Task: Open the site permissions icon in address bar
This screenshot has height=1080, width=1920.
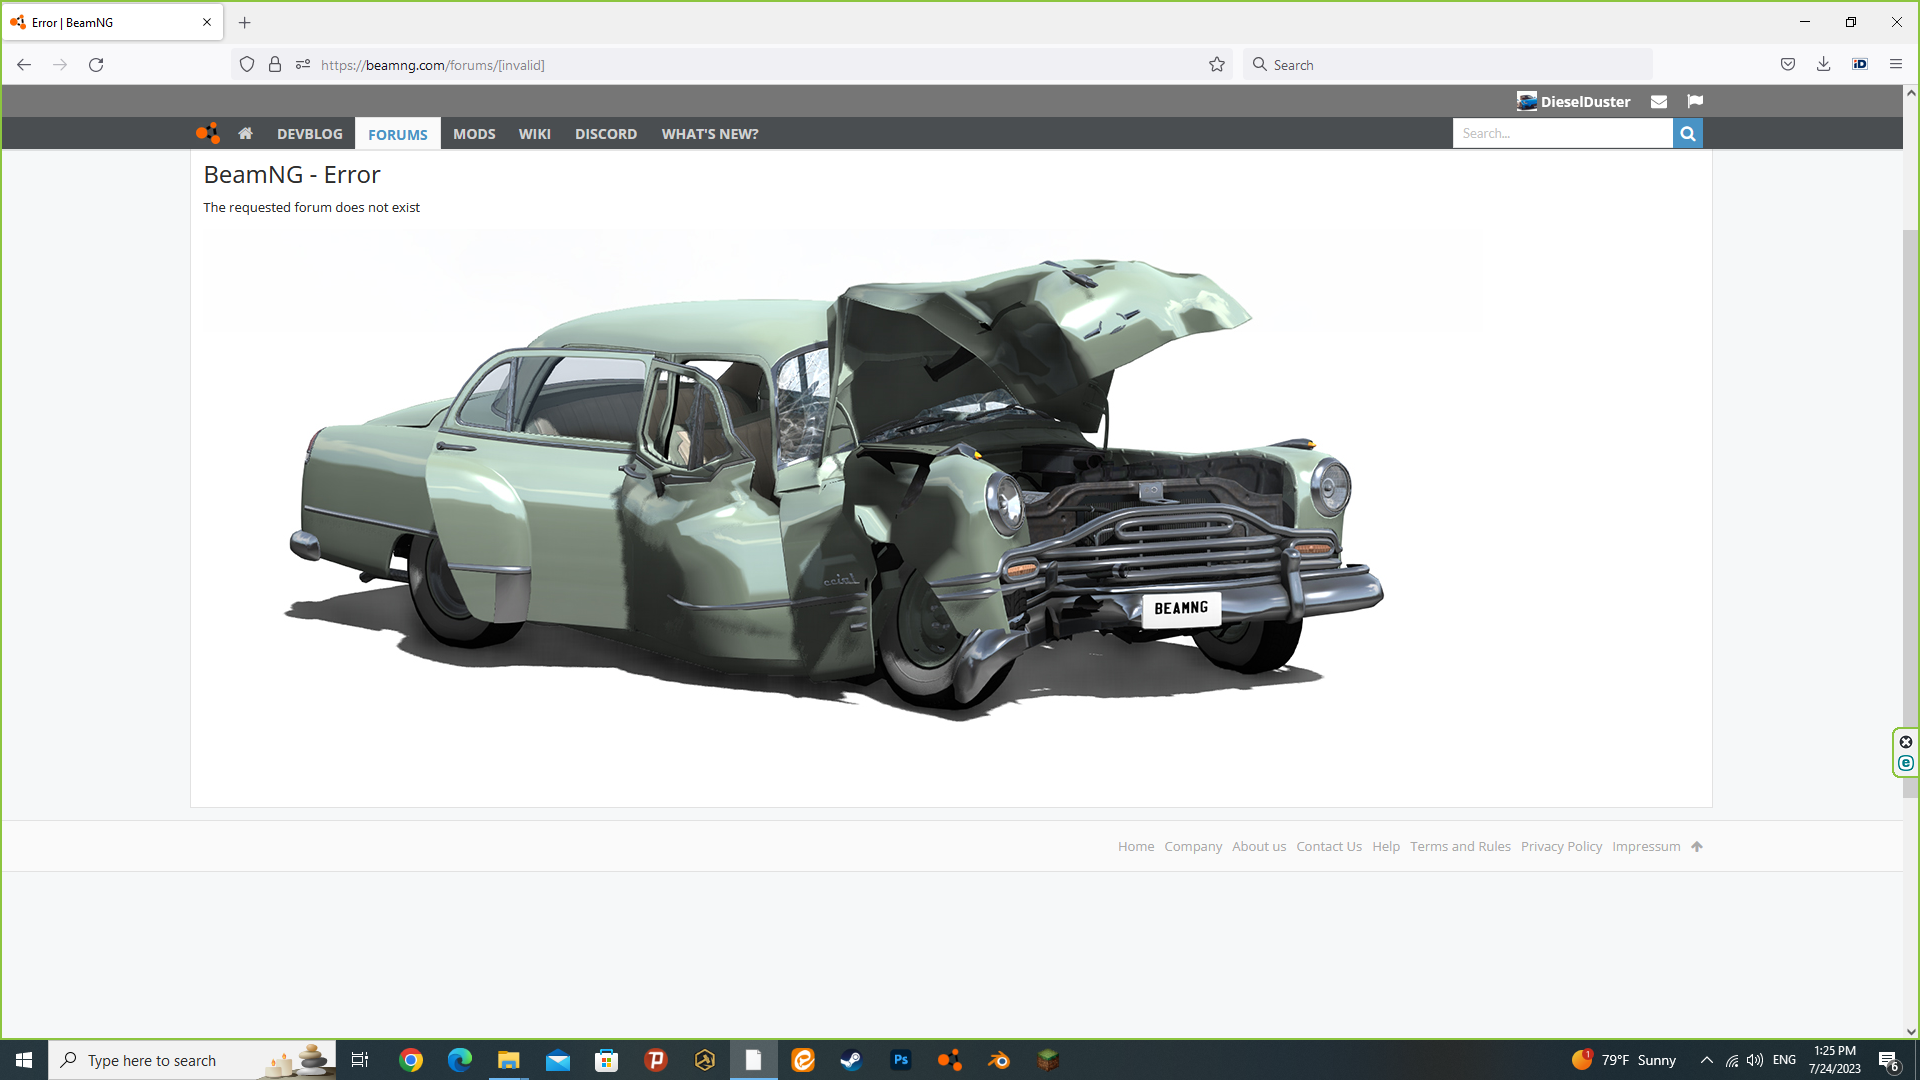Action: (x=303, y=65)
